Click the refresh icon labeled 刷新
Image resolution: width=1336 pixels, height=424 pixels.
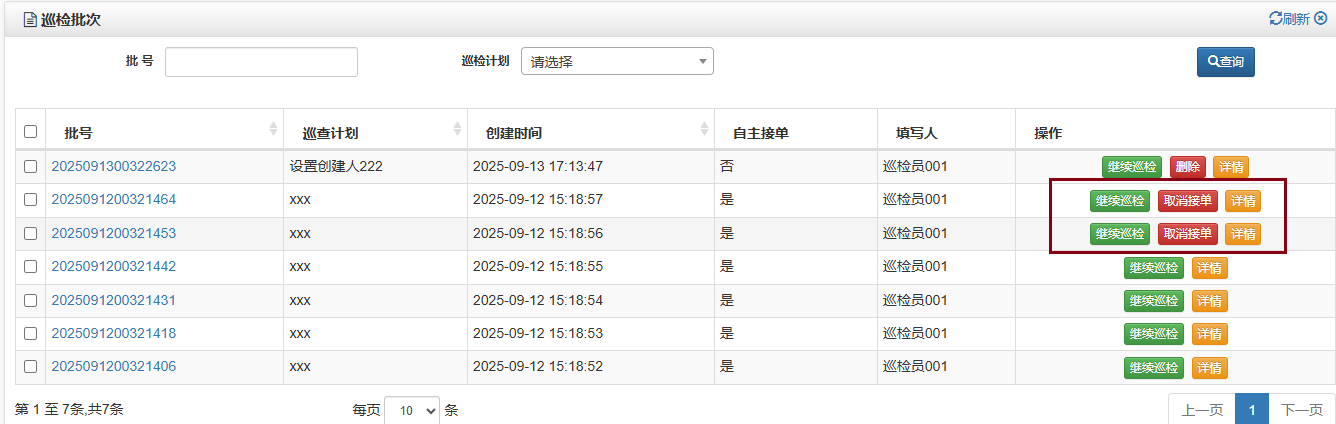(x=1289, y=19)
